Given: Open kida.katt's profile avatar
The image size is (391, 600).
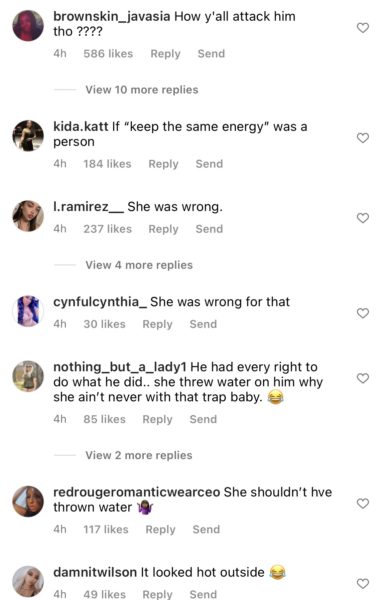Looking at the screenshot, I should (28, 136).
